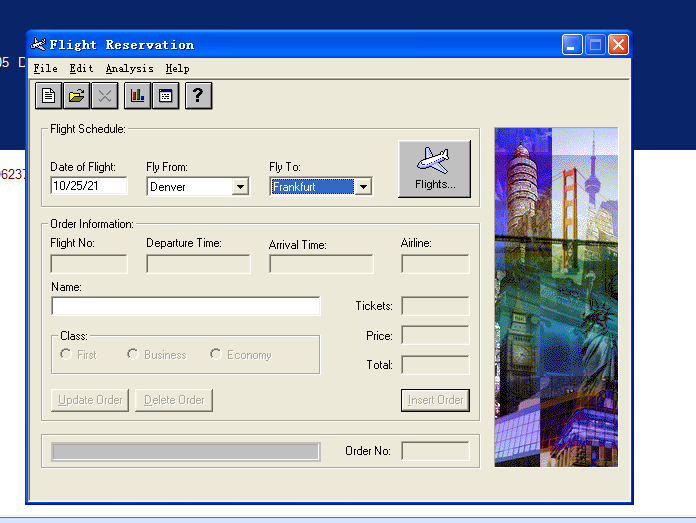Open the Graph chart toolbar icon

[x=137, y=96]
